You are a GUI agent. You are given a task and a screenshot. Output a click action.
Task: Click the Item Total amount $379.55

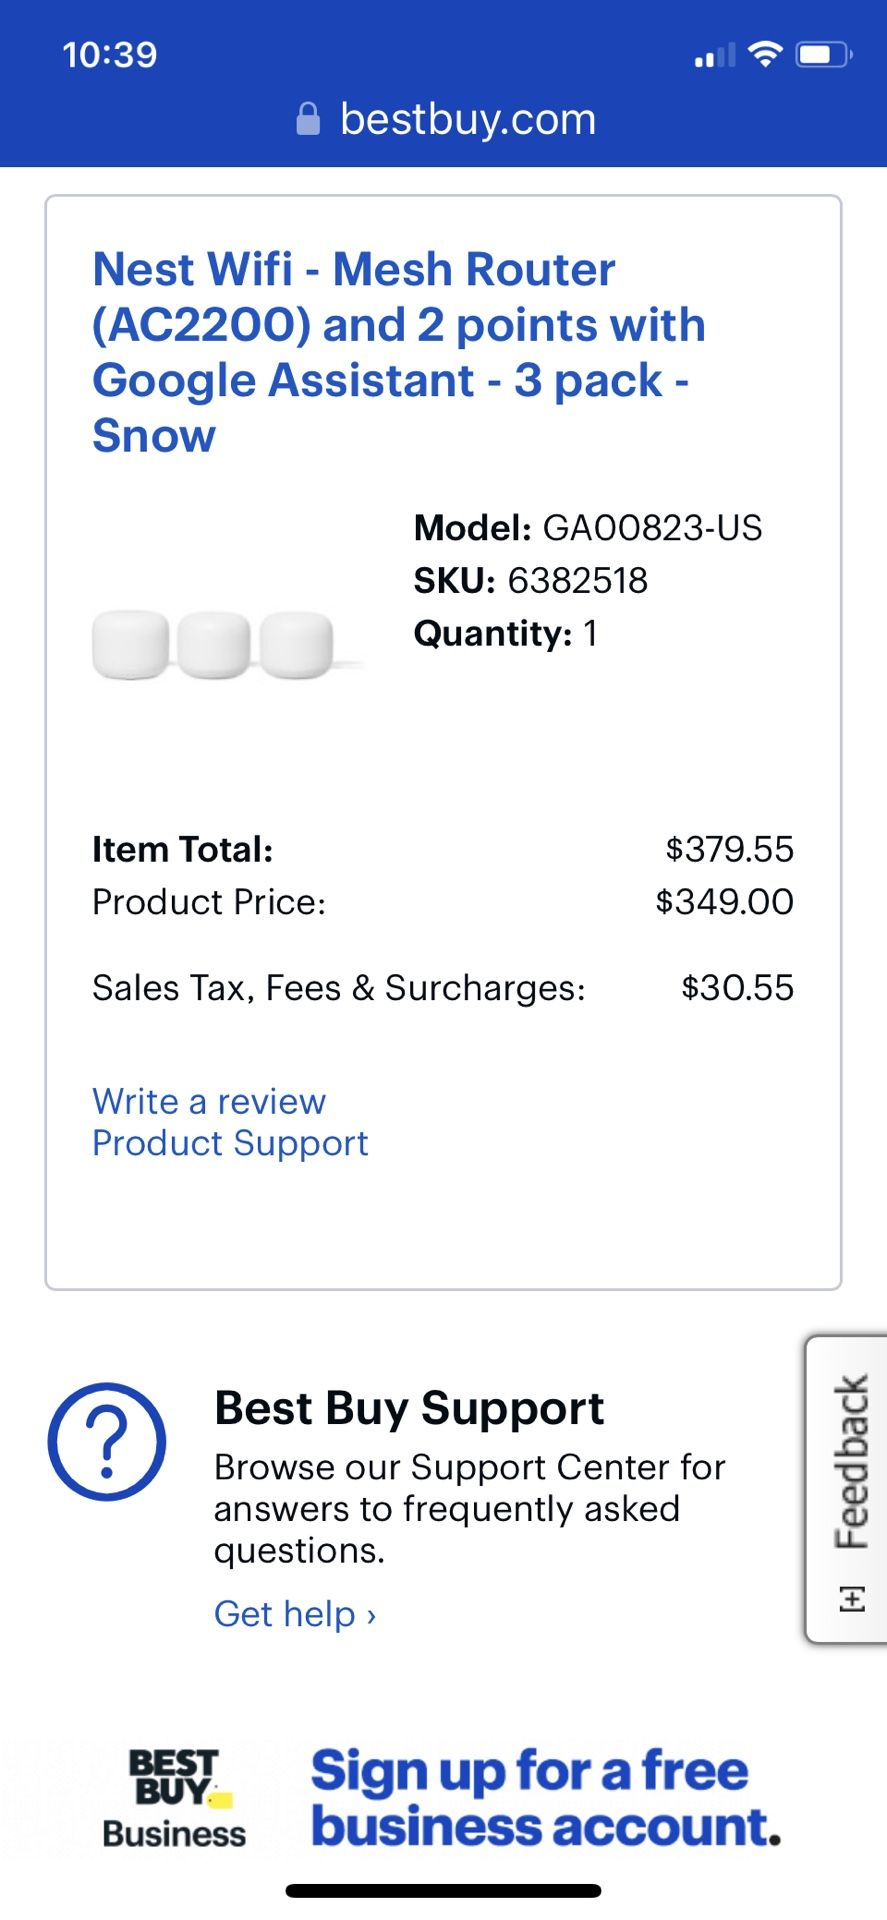(729, 849)
